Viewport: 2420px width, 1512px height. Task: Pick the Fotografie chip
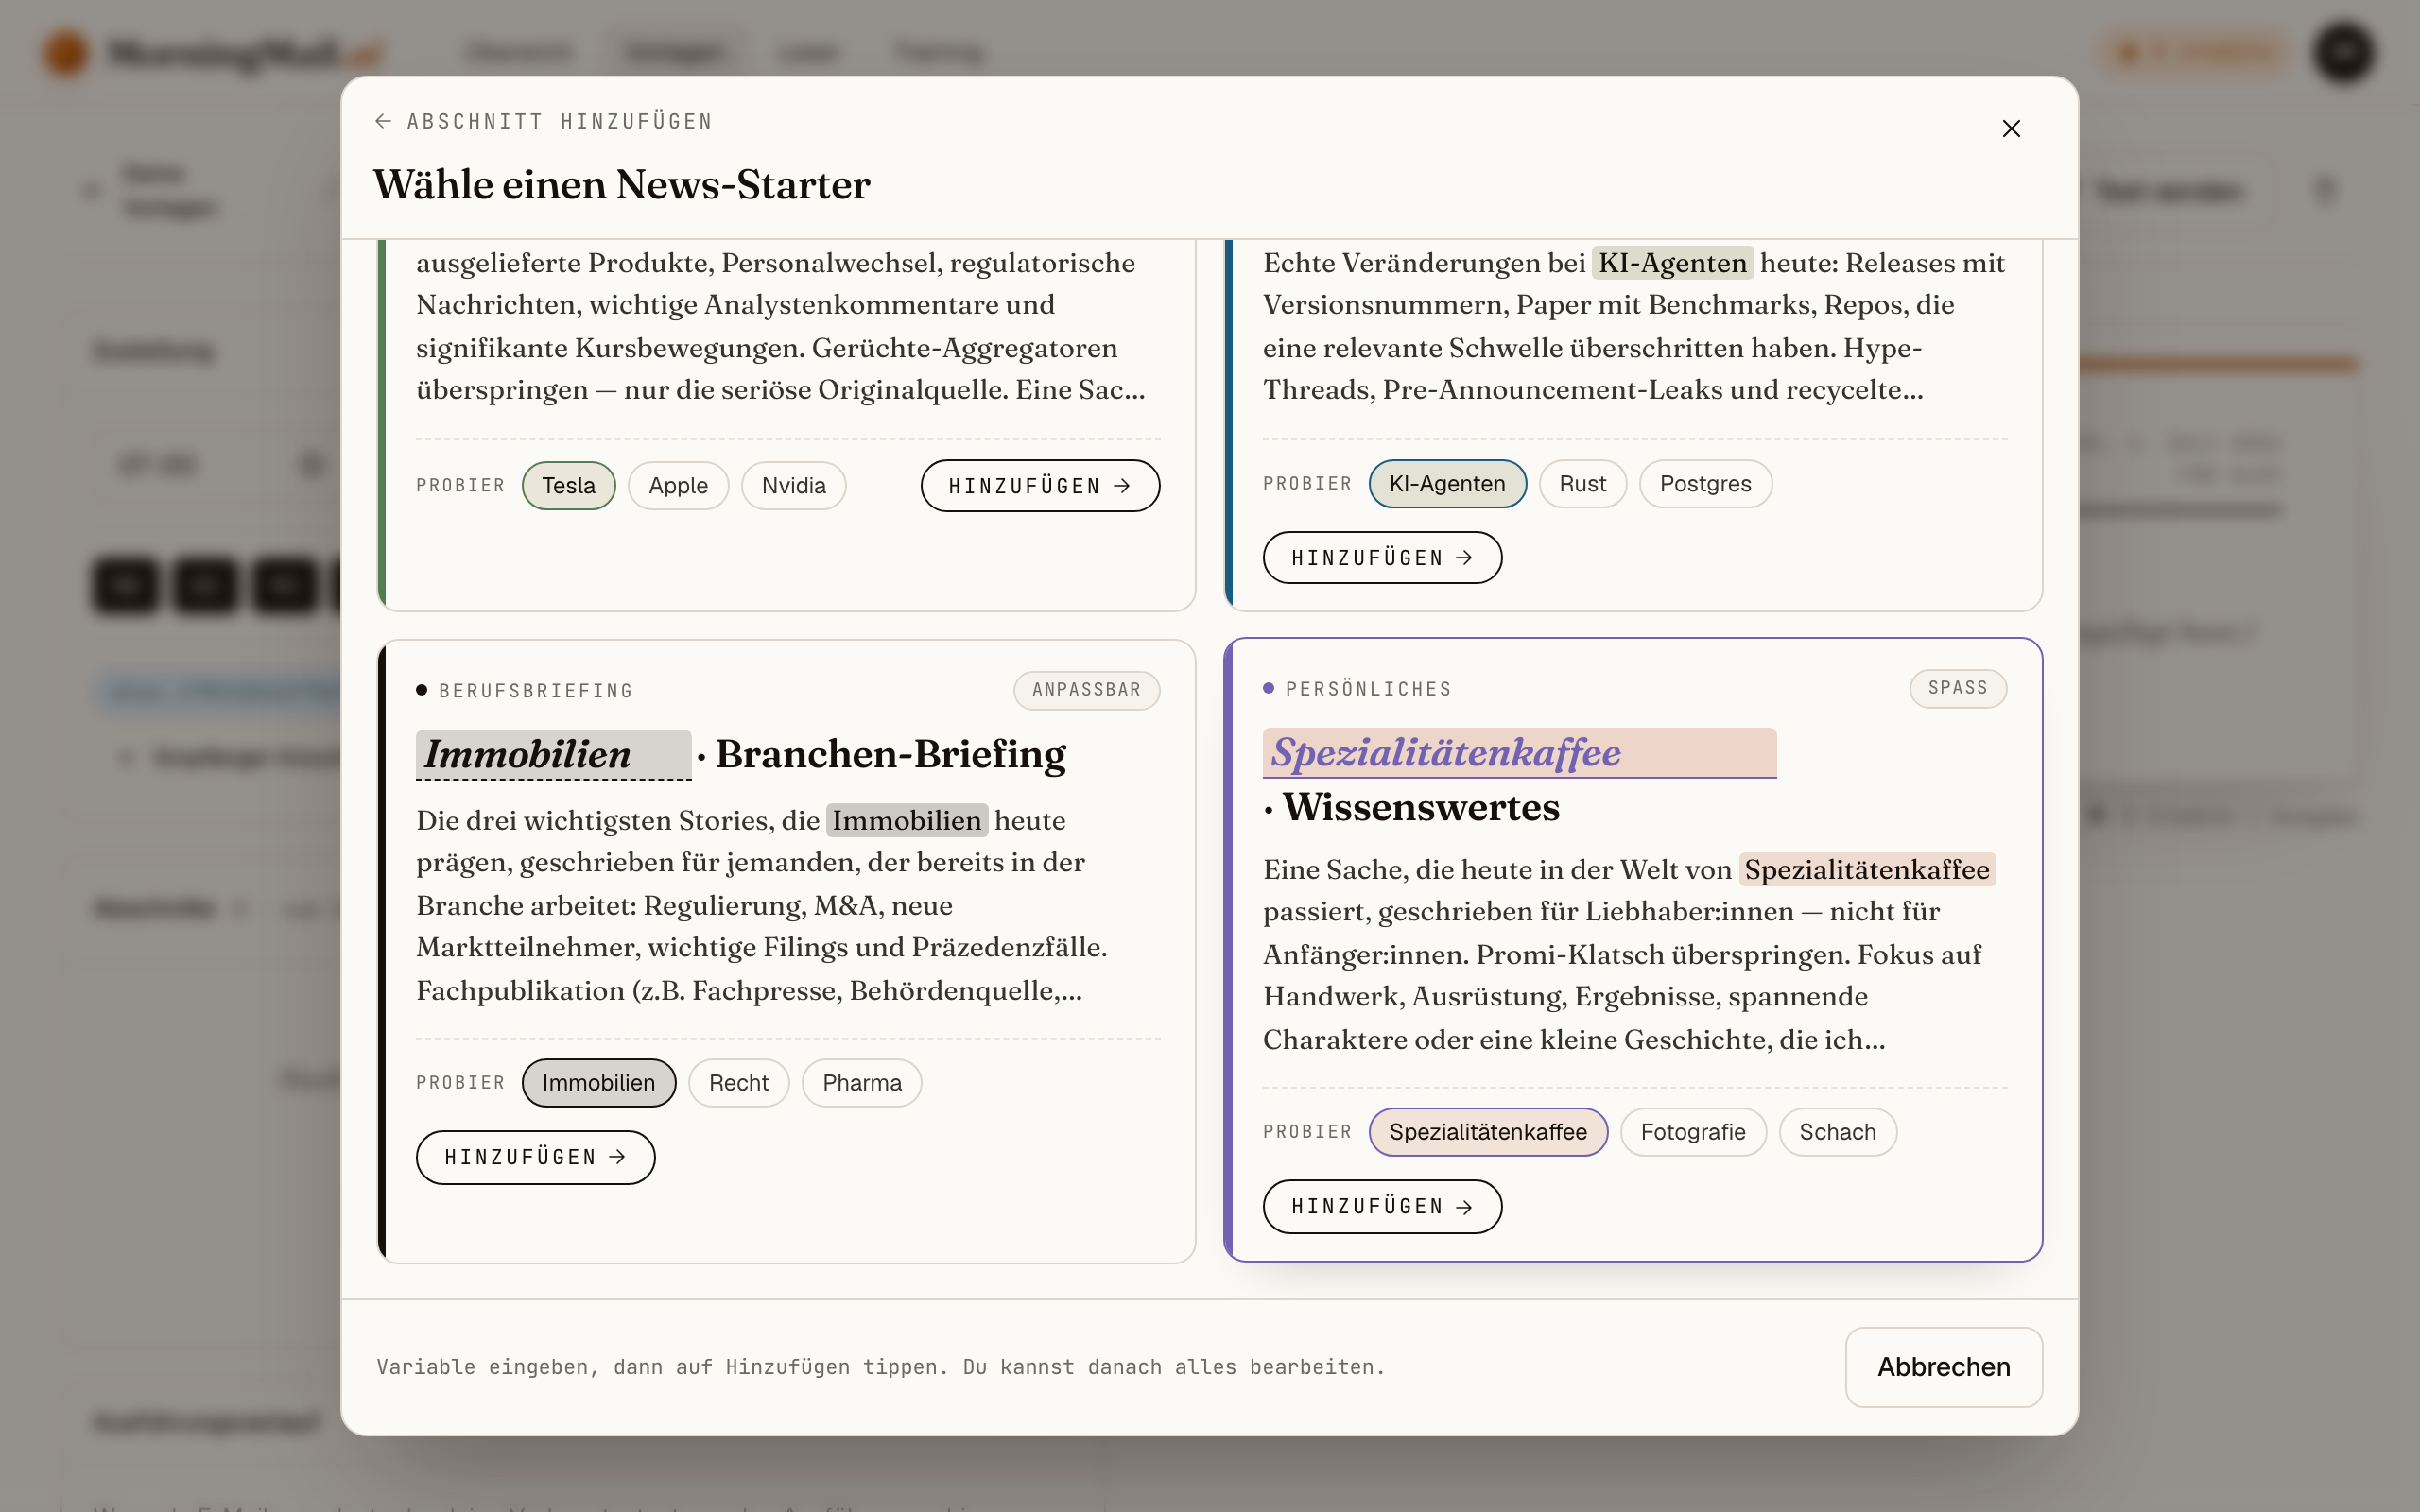[1692, 1132]
